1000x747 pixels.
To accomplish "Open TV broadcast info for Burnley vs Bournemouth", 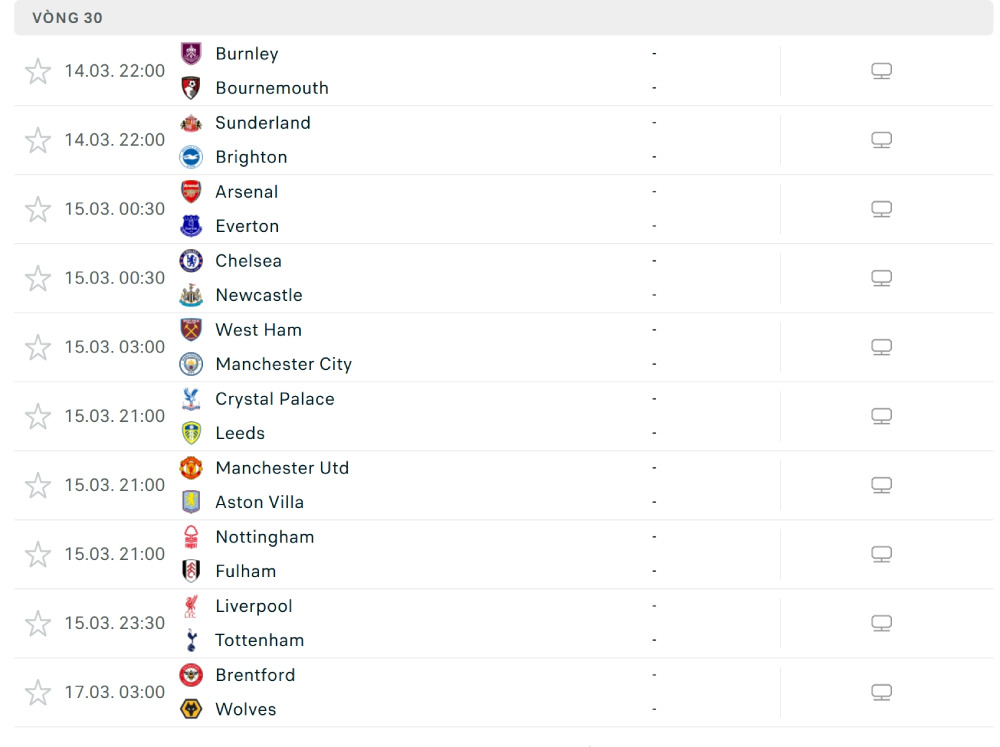I will pos(881,71).
